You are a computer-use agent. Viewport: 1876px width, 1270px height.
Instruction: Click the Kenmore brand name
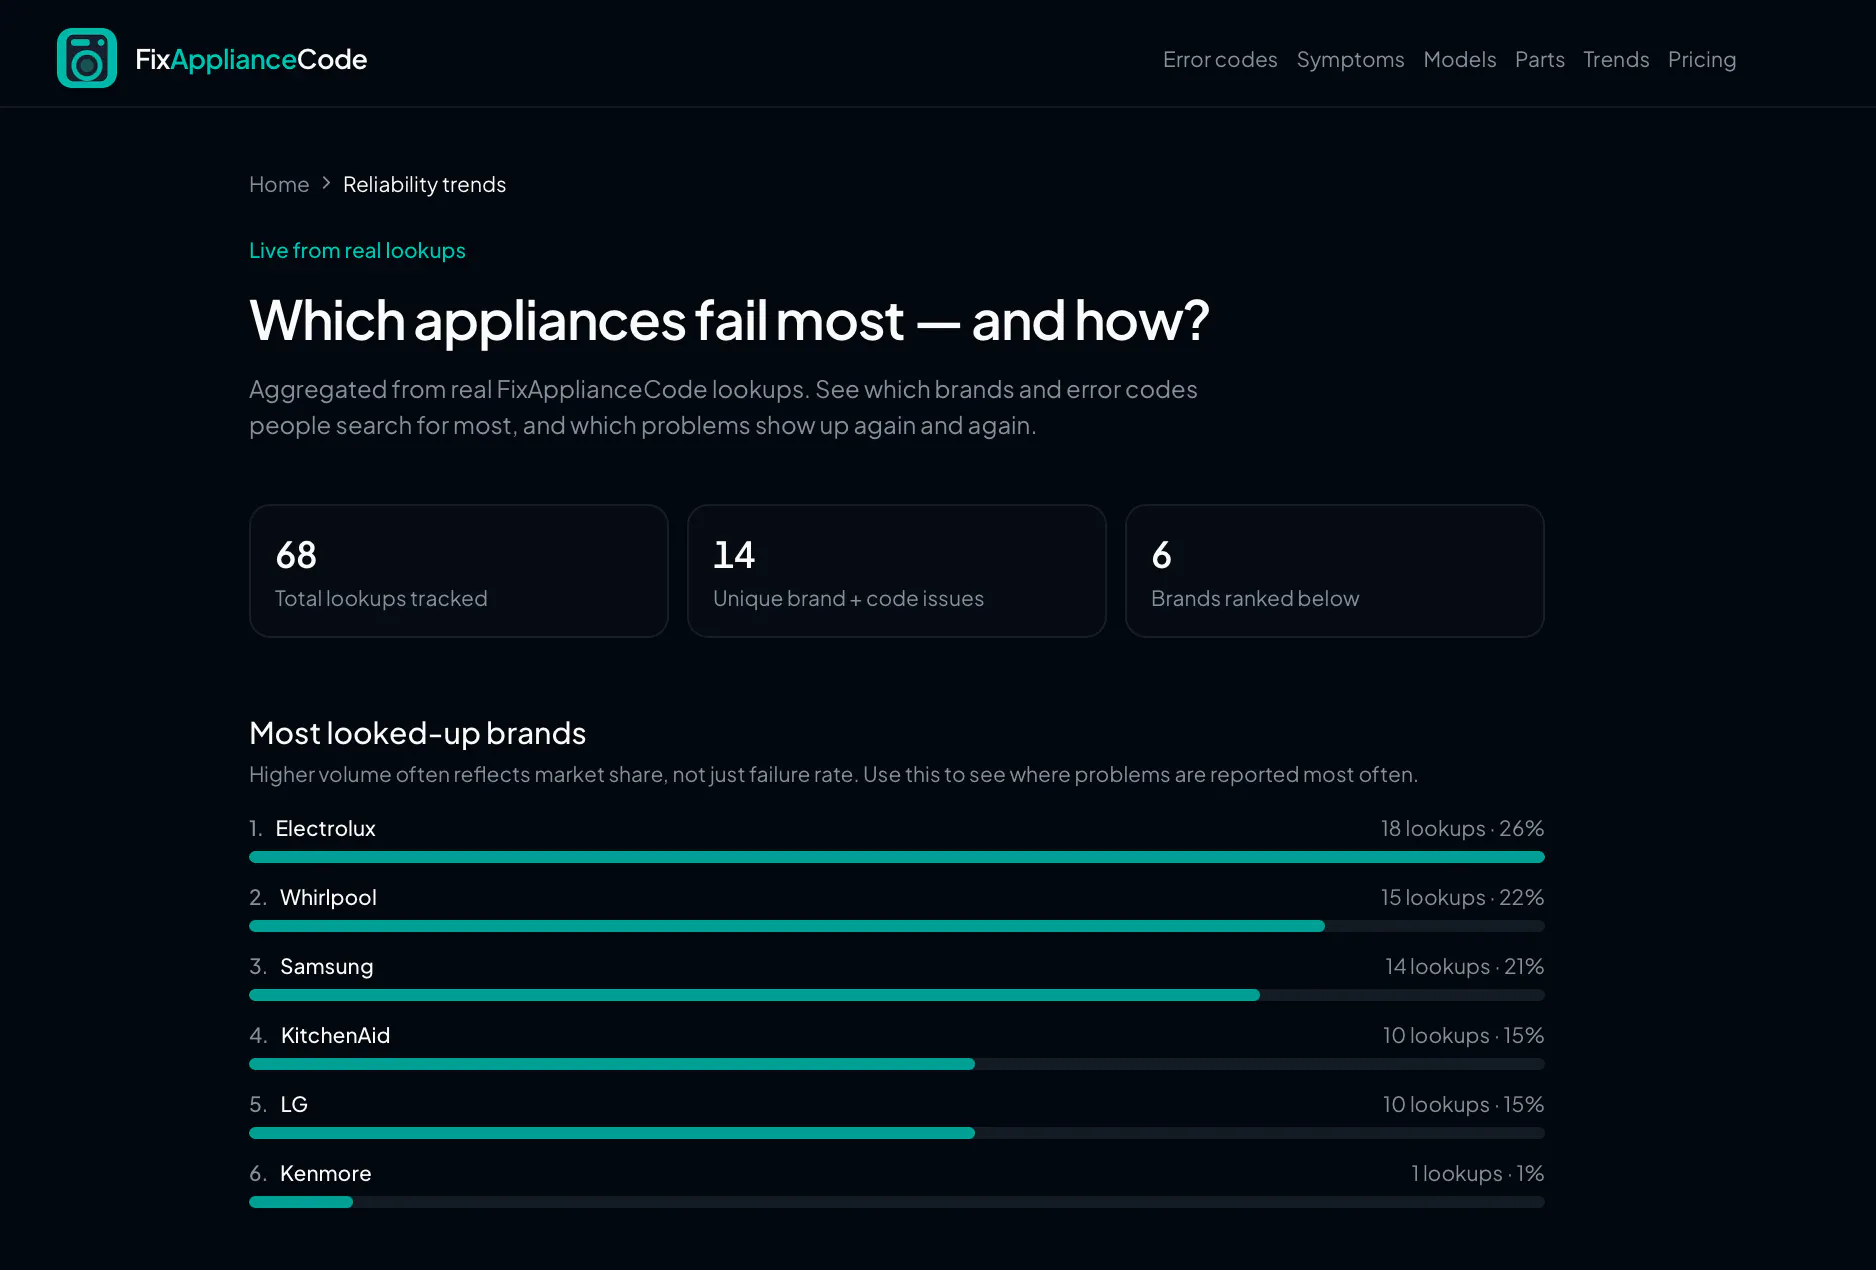[x=326, y=1173]
